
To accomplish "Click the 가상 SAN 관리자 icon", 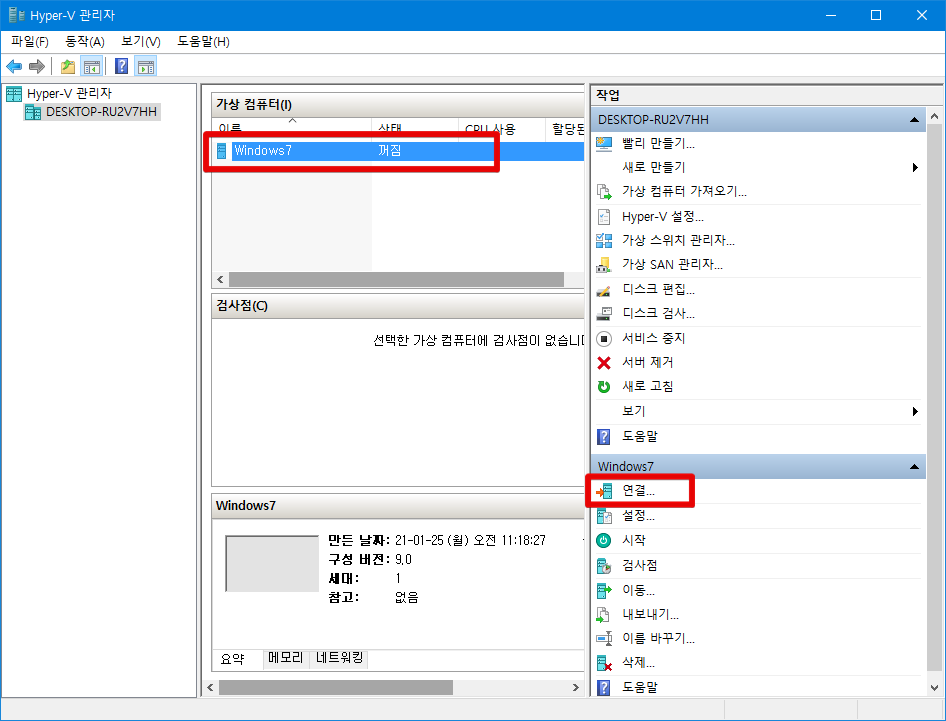I will (604, 265).
